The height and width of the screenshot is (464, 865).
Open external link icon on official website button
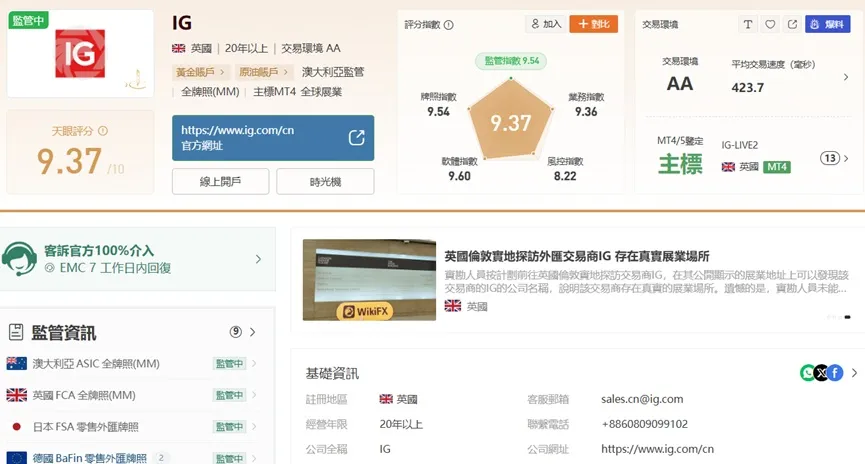coord(356,137)
